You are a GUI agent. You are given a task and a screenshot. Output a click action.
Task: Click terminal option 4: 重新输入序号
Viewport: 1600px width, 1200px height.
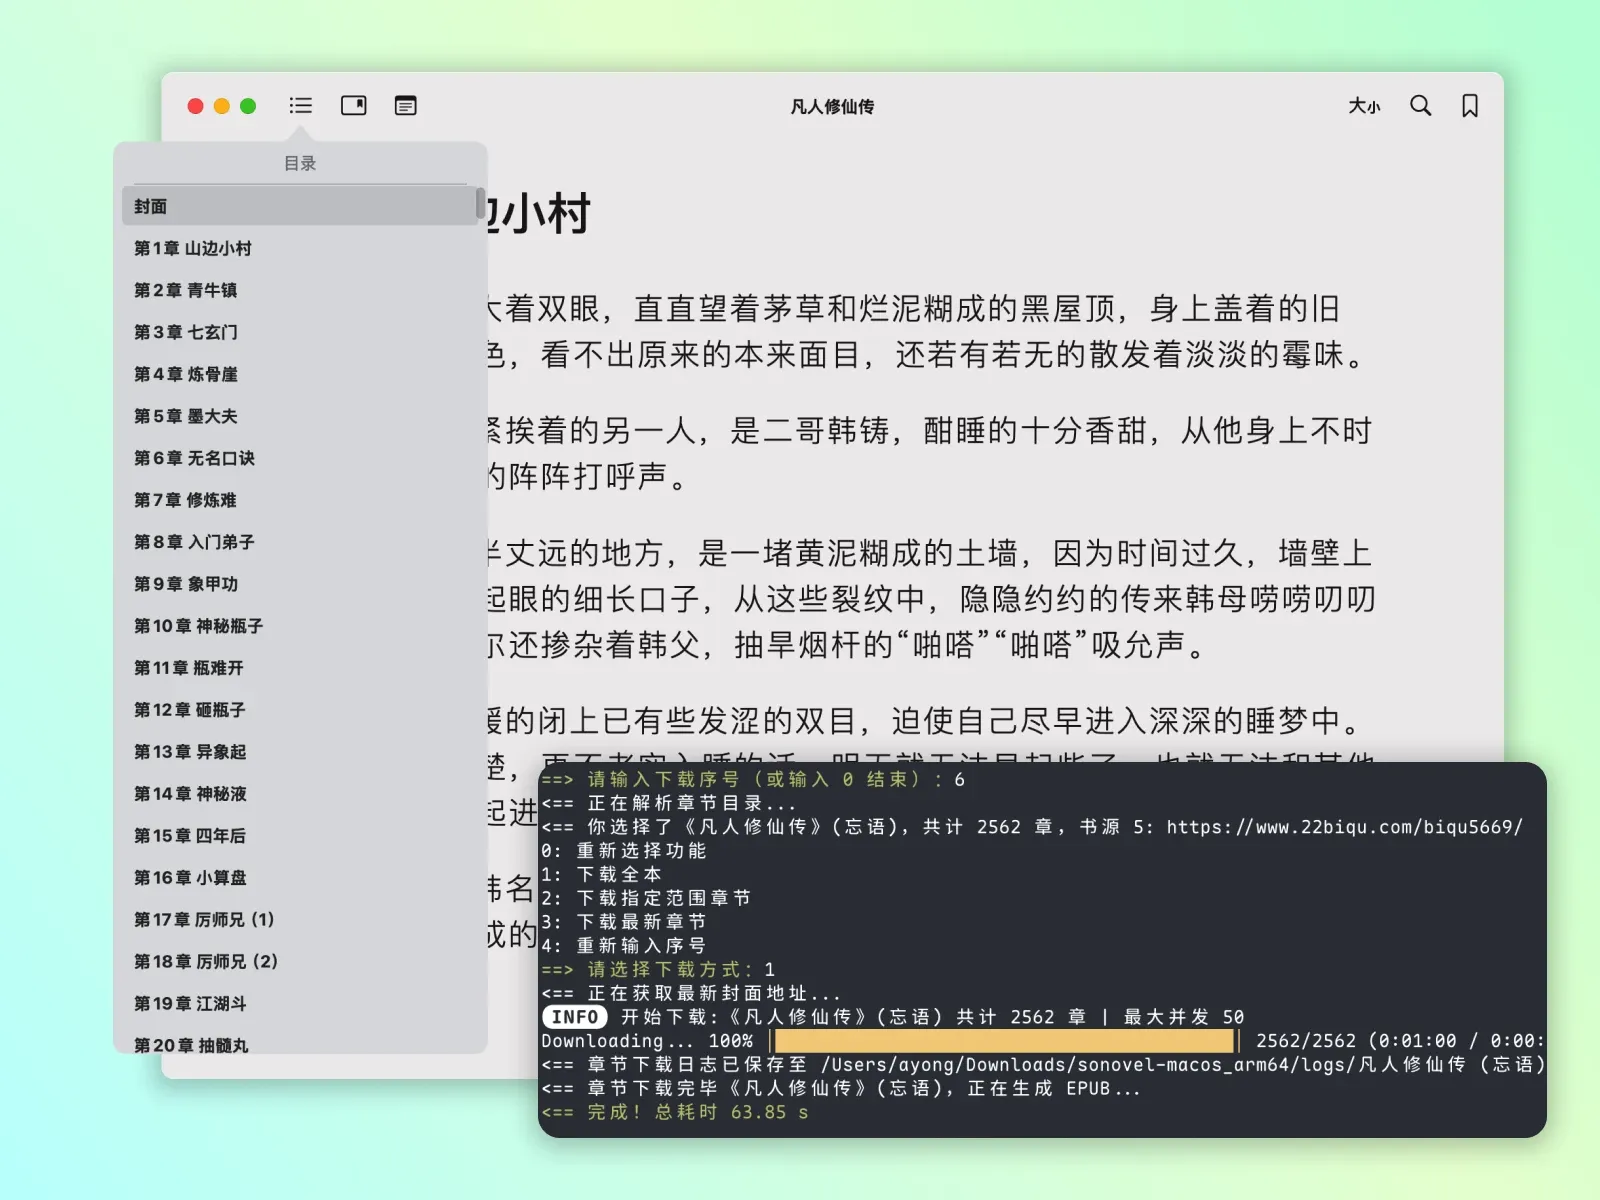click(624, 946)
